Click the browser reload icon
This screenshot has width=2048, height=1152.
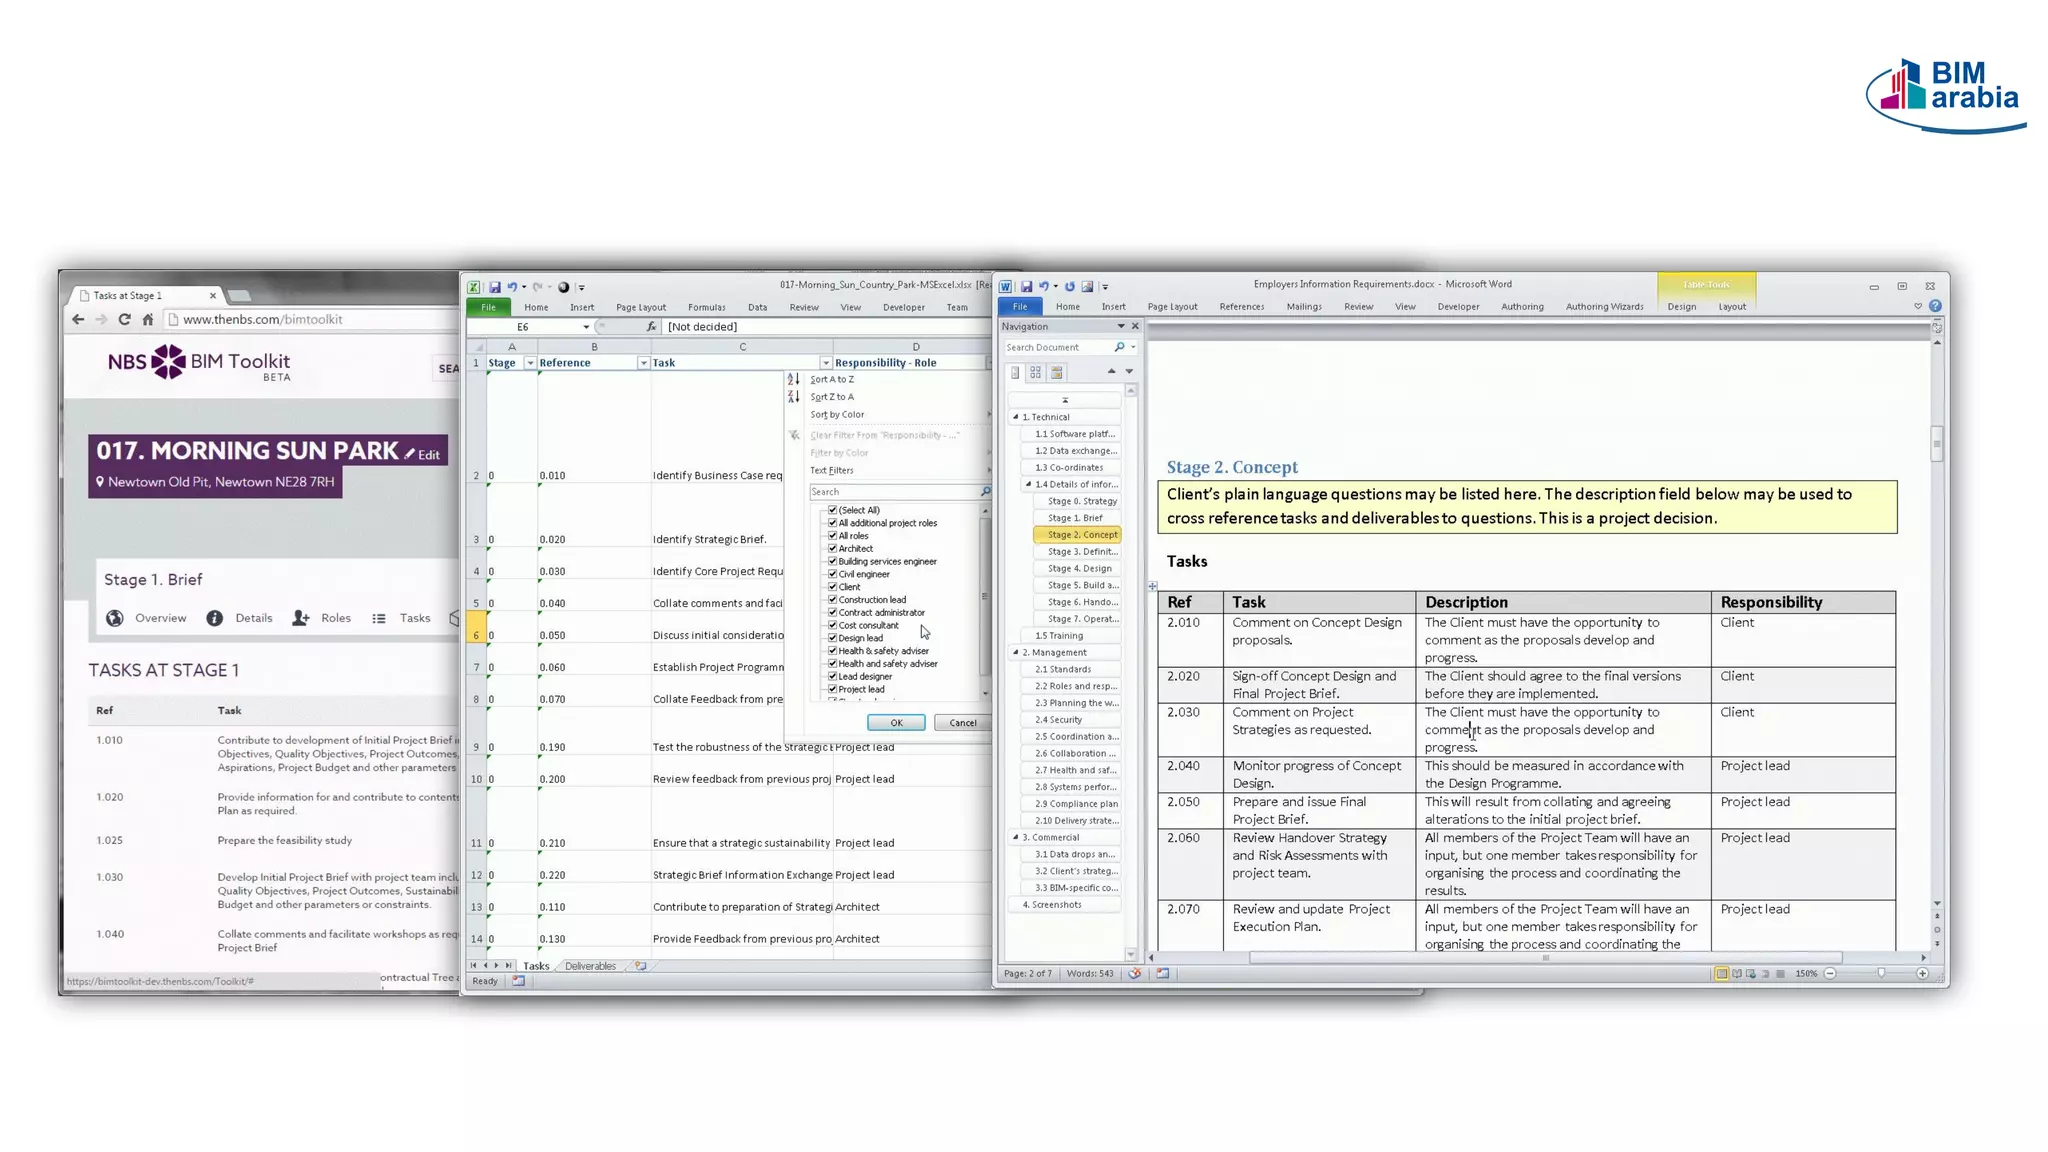click(124, 320)
